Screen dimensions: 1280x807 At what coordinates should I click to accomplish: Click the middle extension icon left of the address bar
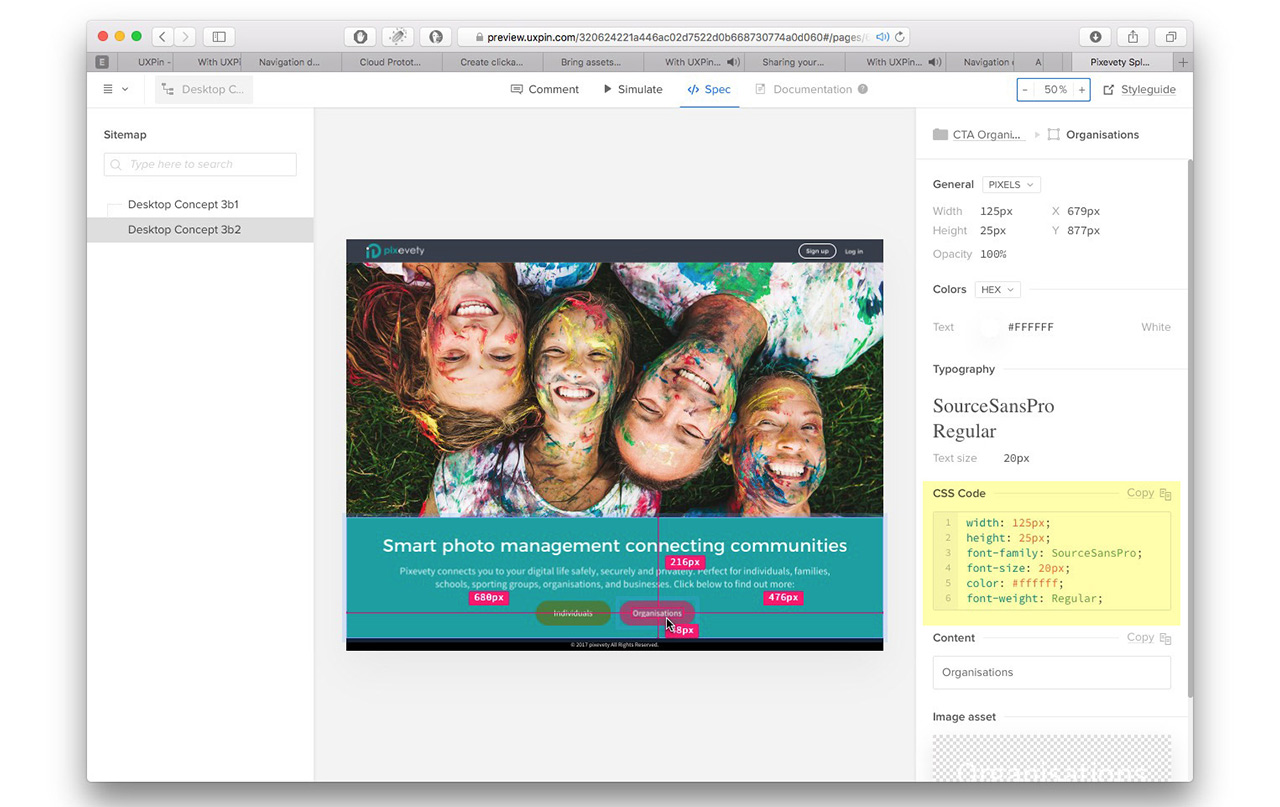[x=398, y=37]
